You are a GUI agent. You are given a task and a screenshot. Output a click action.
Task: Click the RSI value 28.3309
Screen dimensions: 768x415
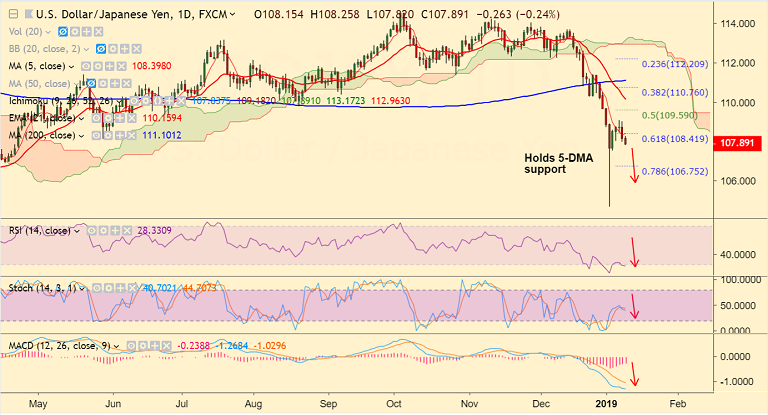coord(154,230)
